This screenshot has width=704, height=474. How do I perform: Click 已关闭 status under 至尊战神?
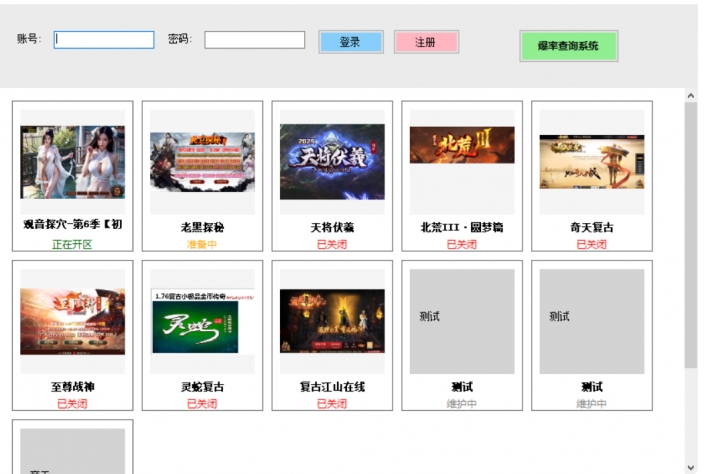[72, 404]
